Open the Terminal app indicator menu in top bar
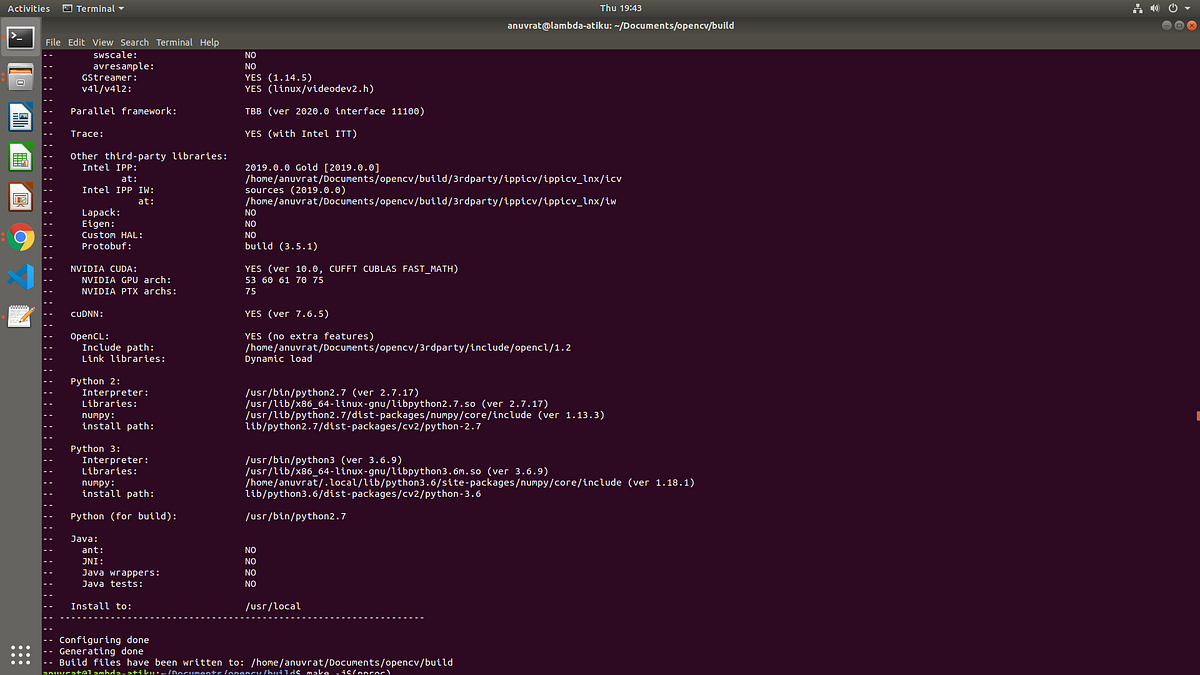1200x675 pixels. (93, 8)
